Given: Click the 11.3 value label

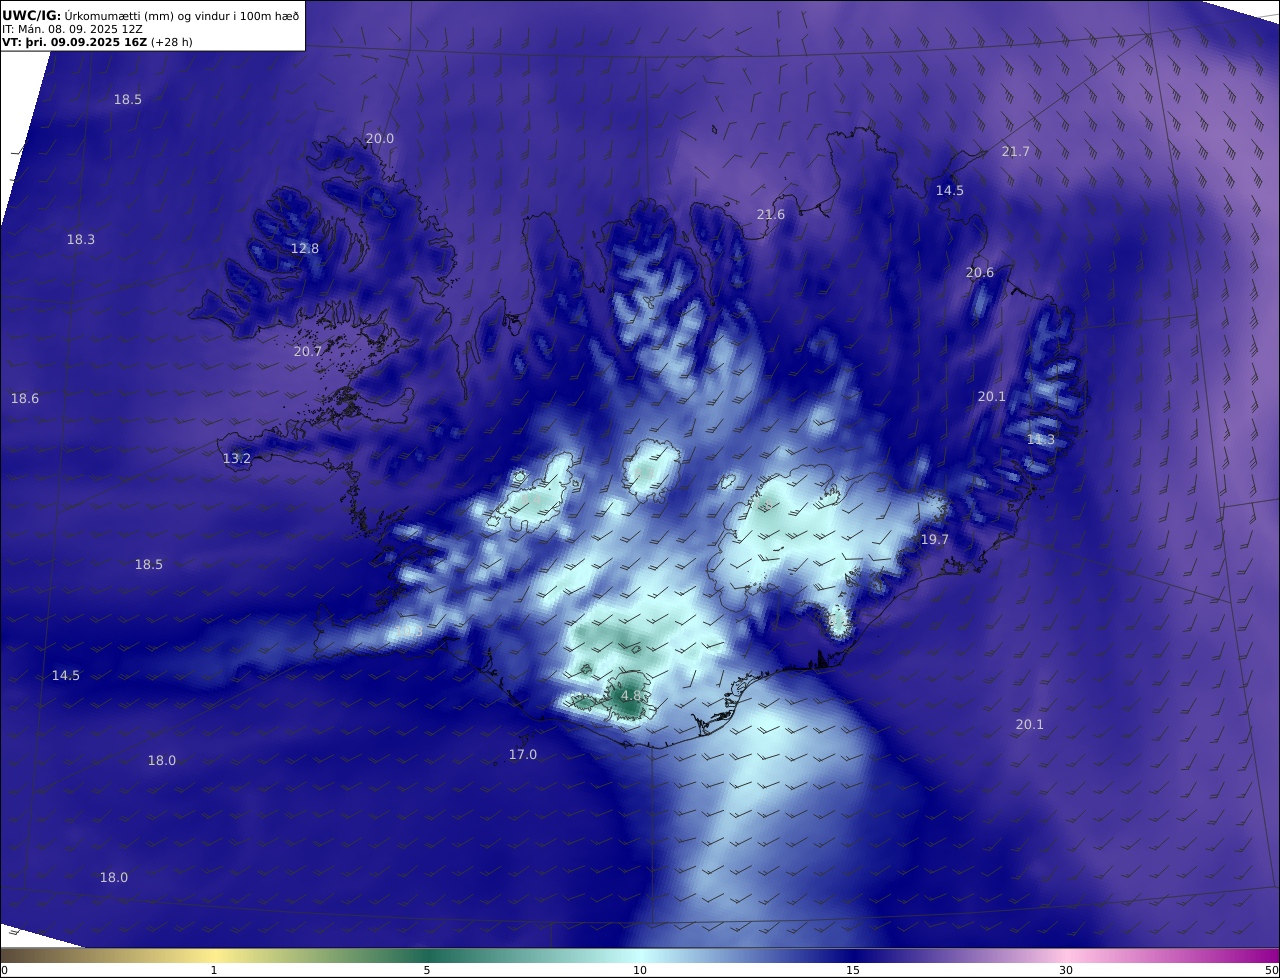Looking at the screenshot, I should tap(1041, 440).
